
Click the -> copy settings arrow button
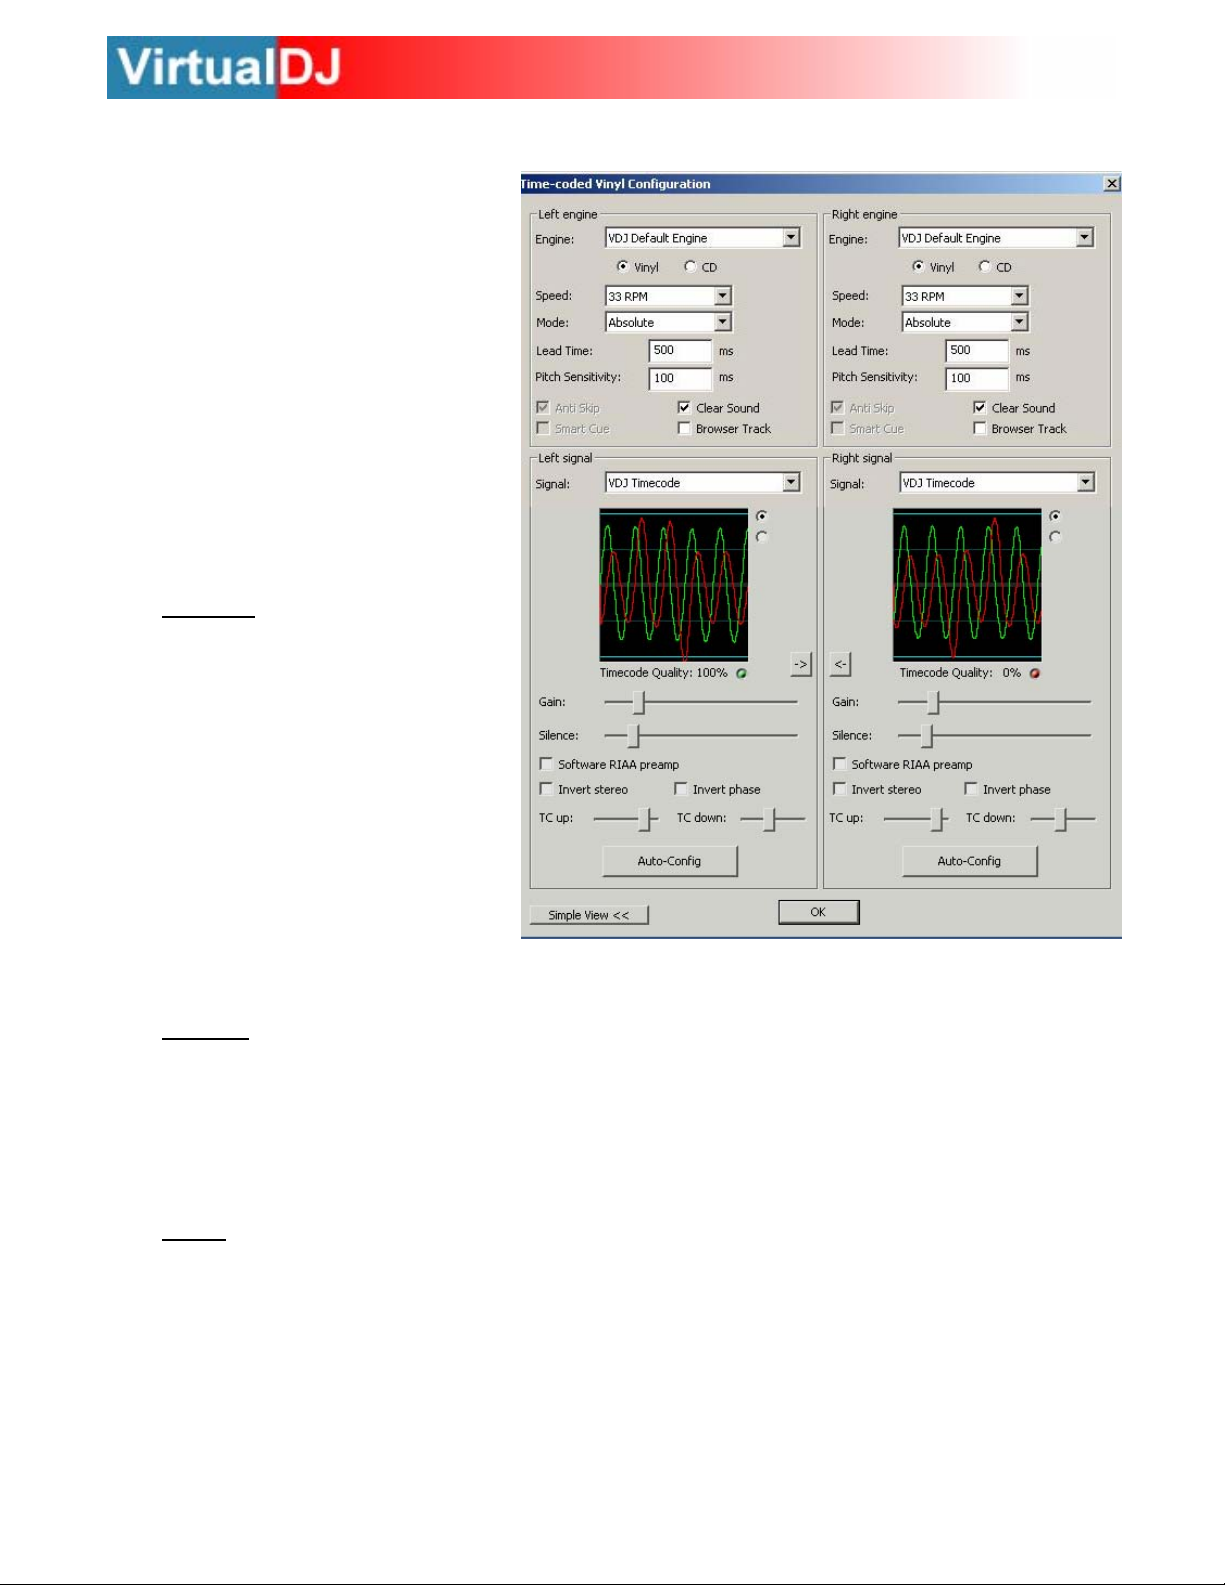pyautogui.click(x=800, y=664)
